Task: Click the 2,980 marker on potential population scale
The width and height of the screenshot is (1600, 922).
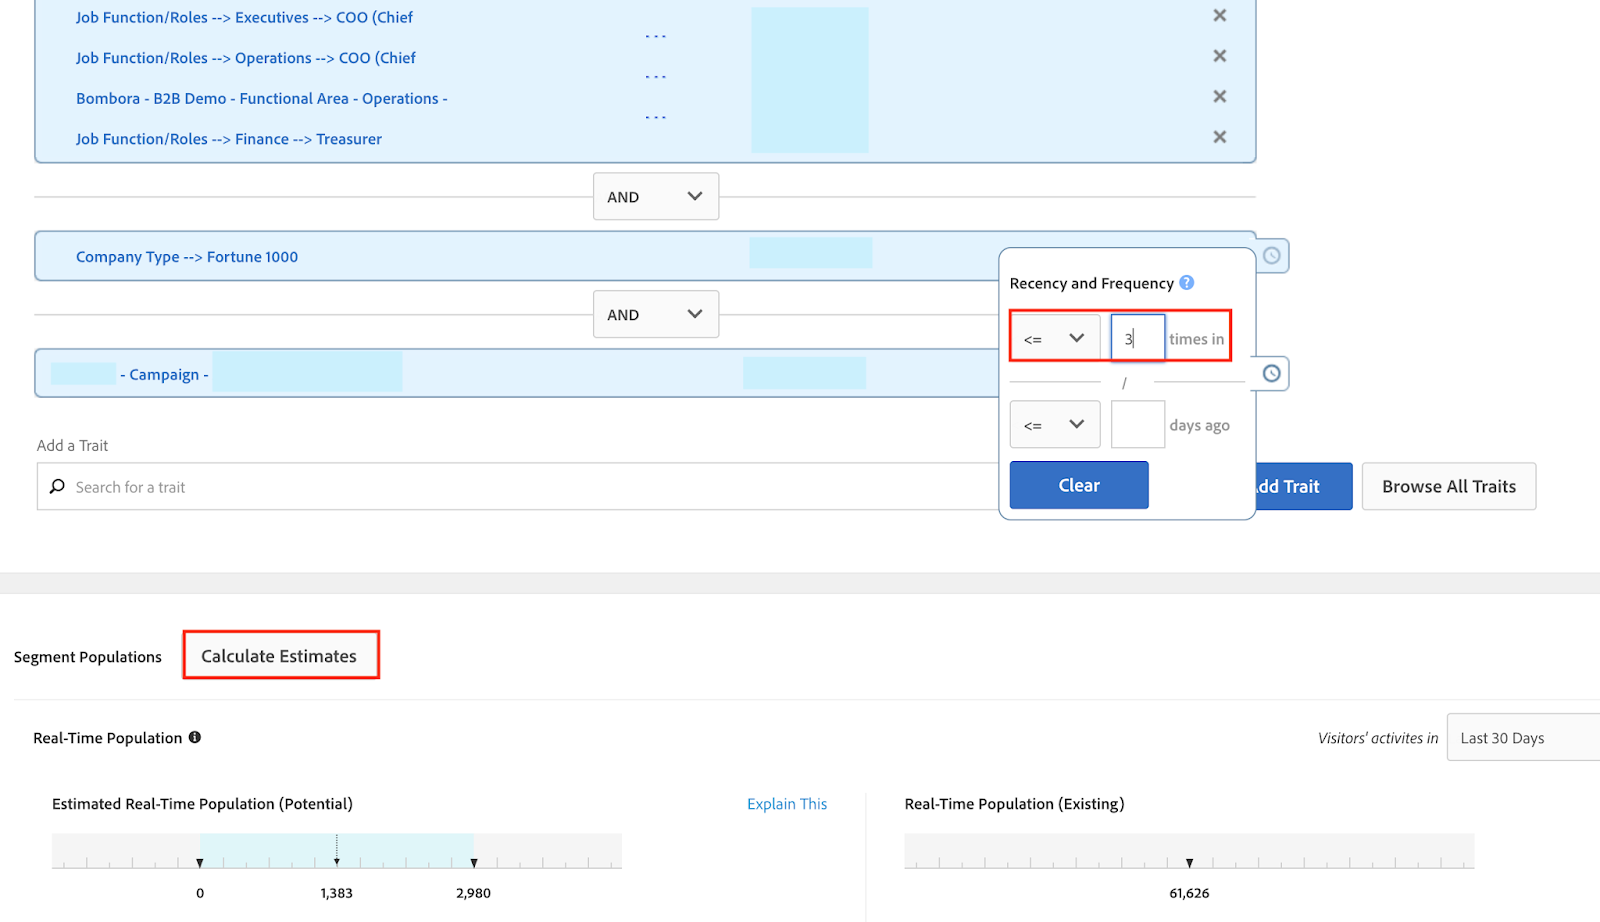Action: tap(474, 862)
